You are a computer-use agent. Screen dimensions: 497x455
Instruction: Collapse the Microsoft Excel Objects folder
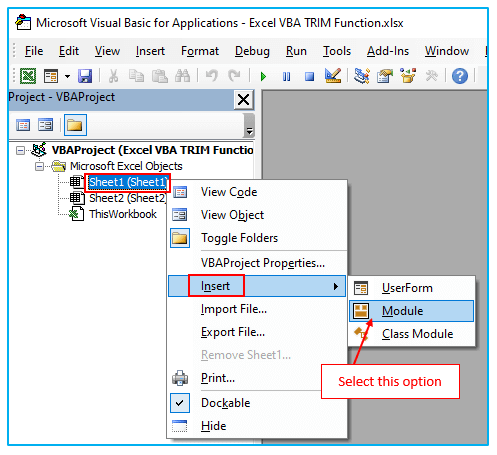point(39,166)
